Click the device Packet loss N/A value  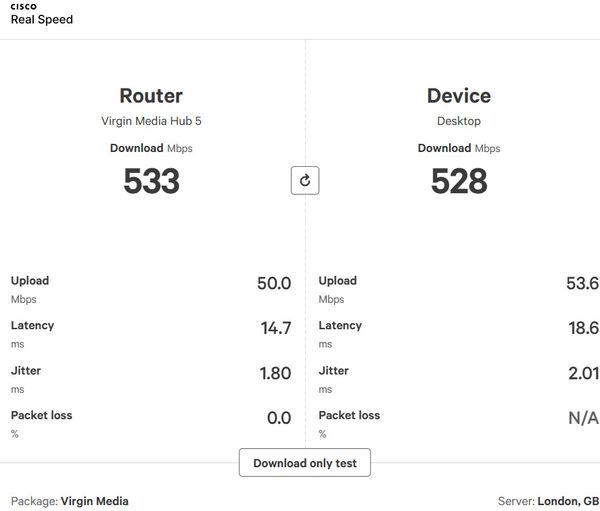point(583,418)
